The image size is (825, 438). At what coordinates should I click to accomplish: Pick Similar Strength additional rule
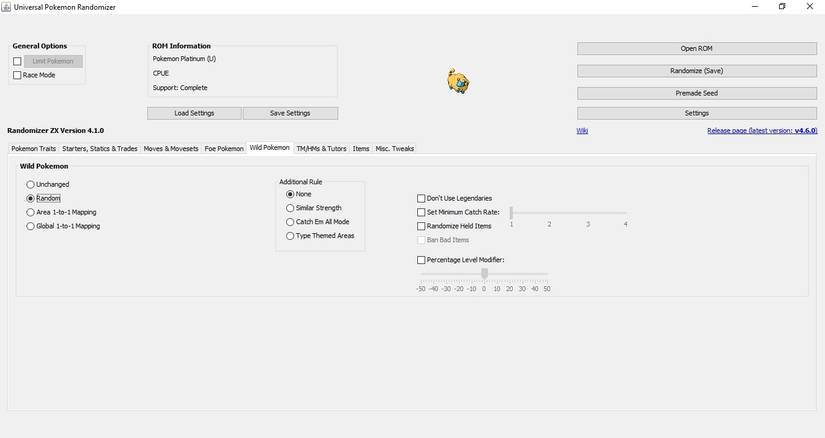coord(290,208)
